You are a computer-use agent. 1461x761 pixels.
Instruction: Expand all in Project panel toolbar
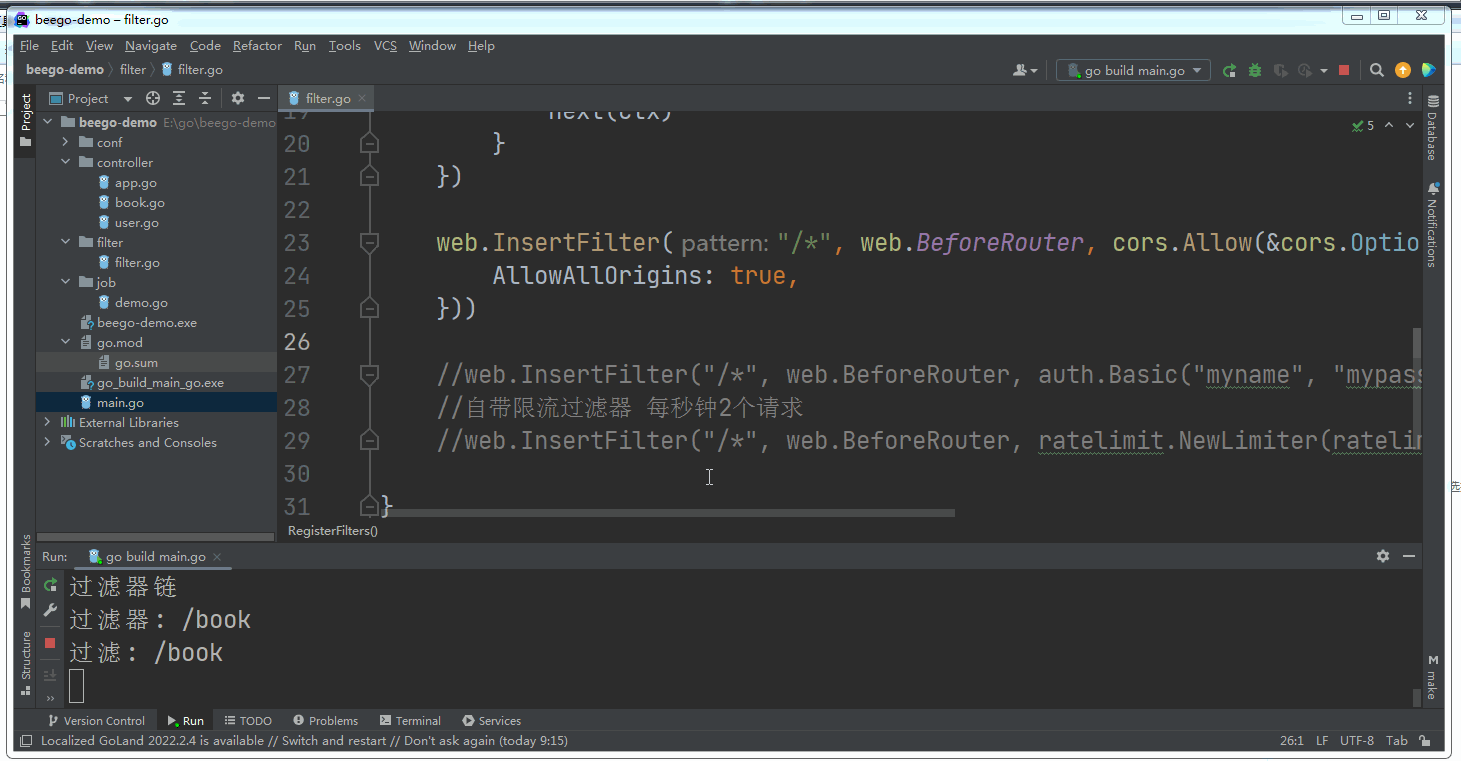click(x=179, y=98)
